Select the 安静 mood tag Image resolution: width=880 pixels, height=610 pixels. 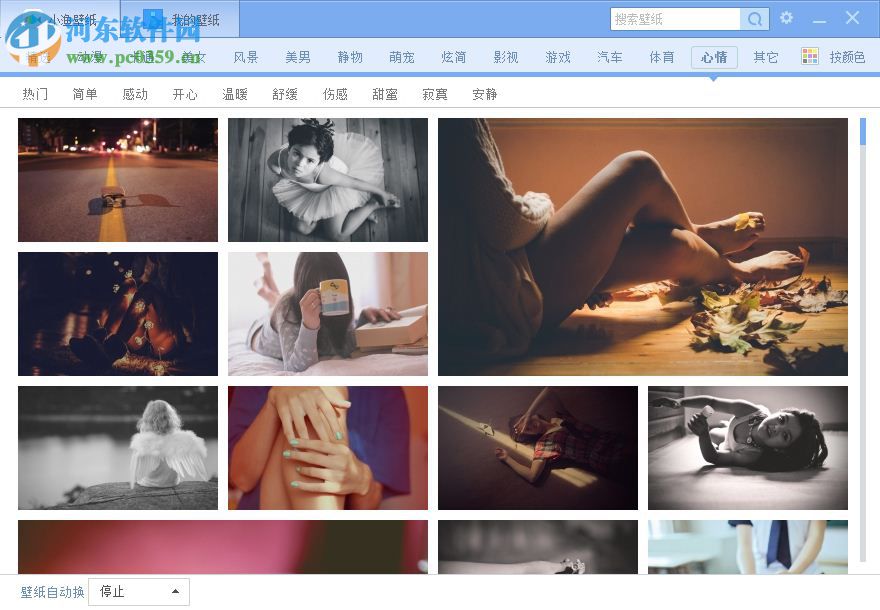[484, 93]
